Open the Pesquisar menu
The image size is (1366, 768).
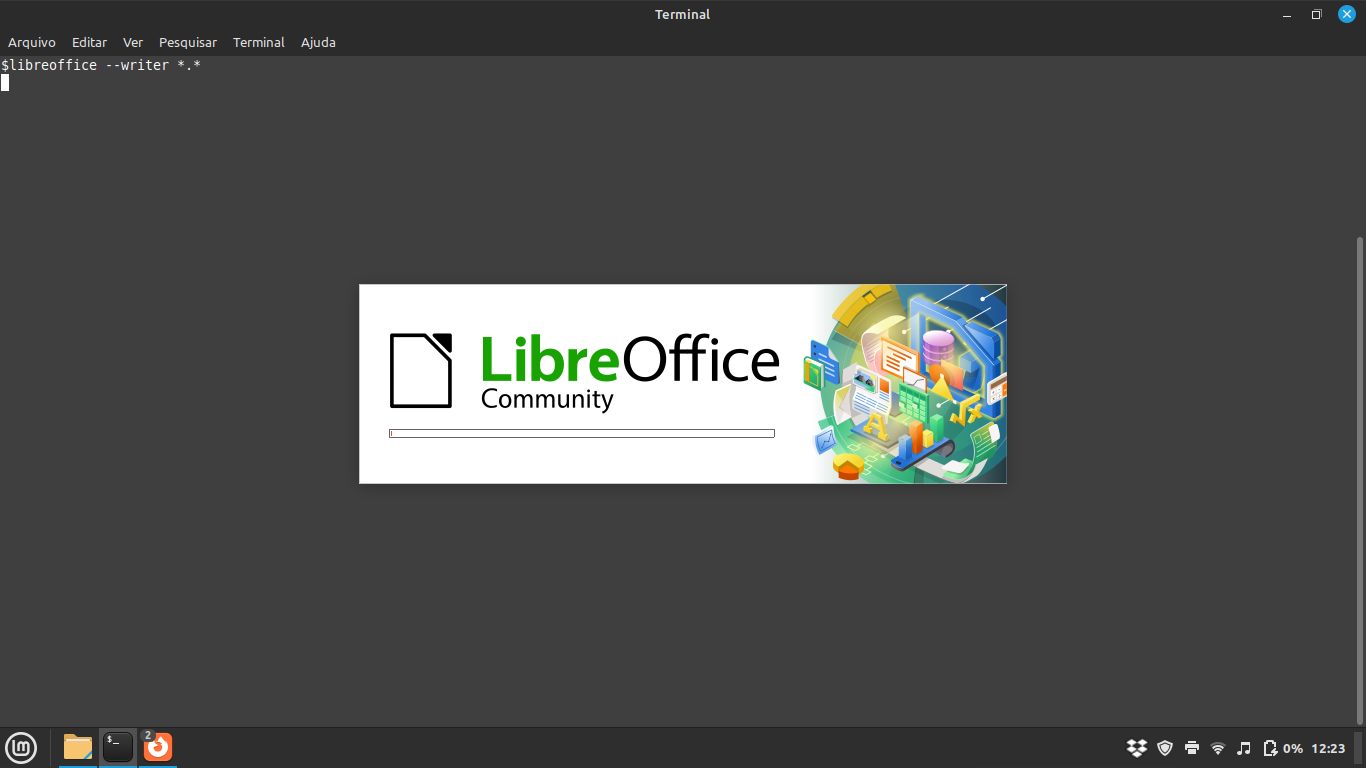point(188,42)
